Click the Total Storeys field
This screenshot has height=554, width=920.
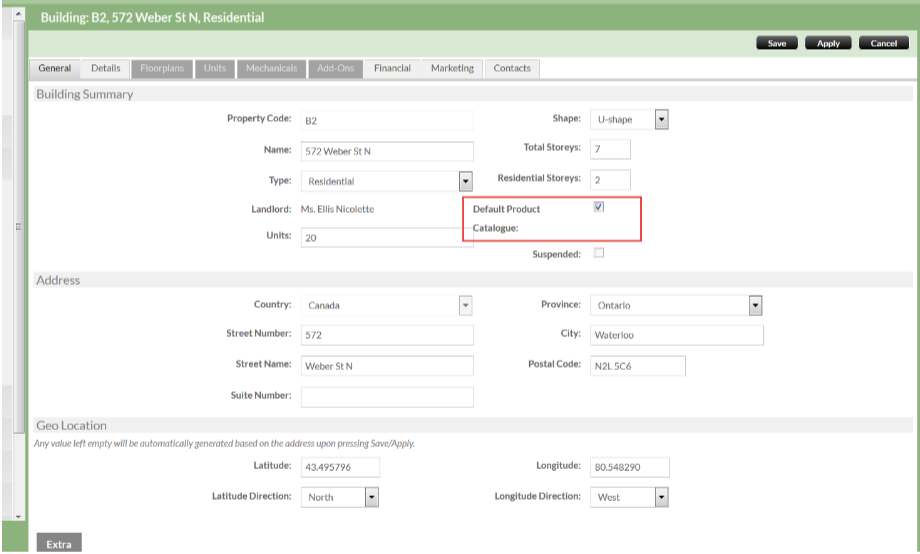pyautogui.click(x=610, y=149)
